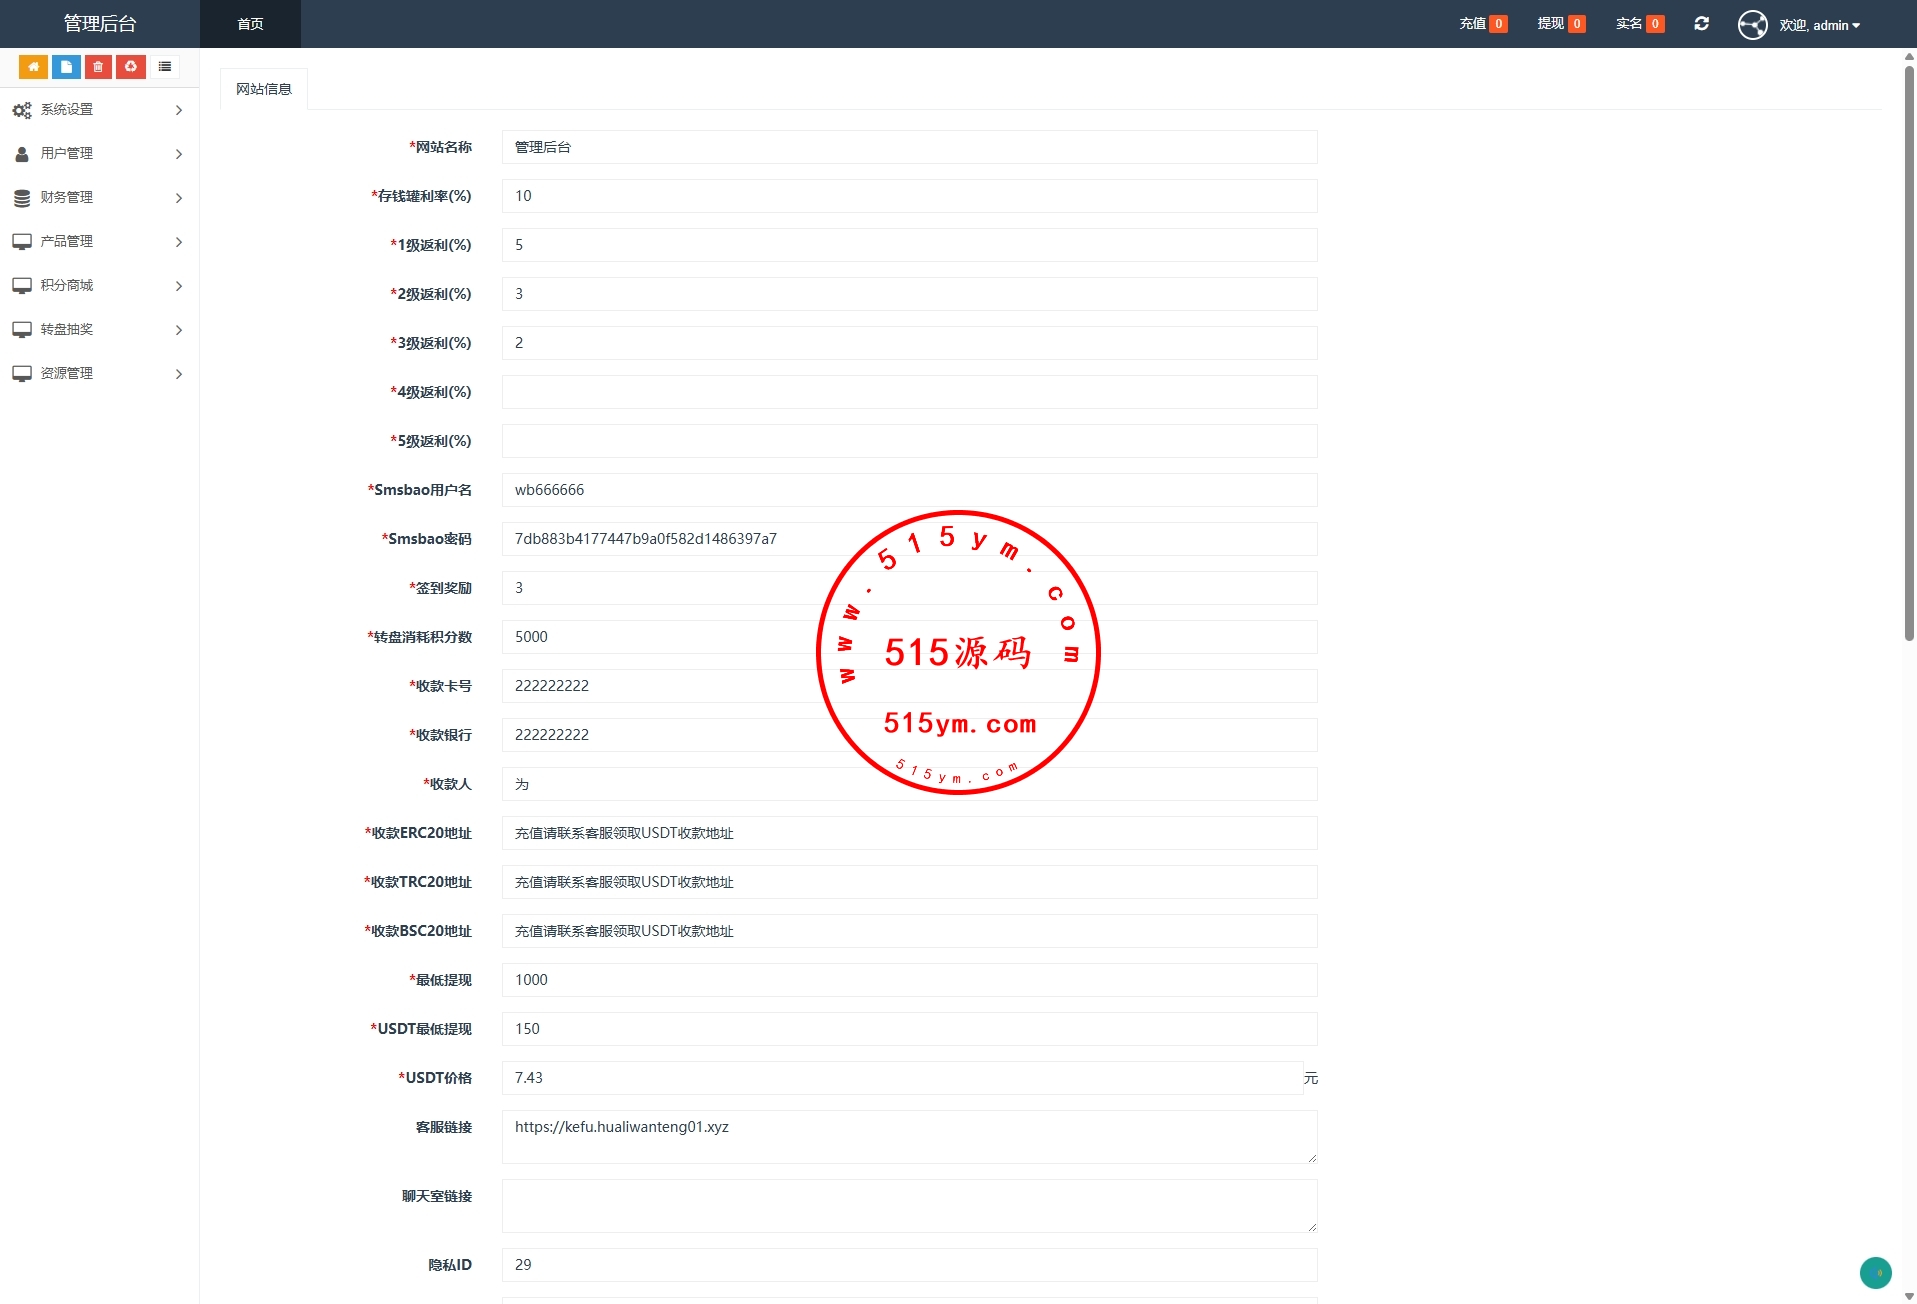Screen dimensions: 1917x1304
Task: Open the 充值 pending notifications link
Action: click(1482, 24)
